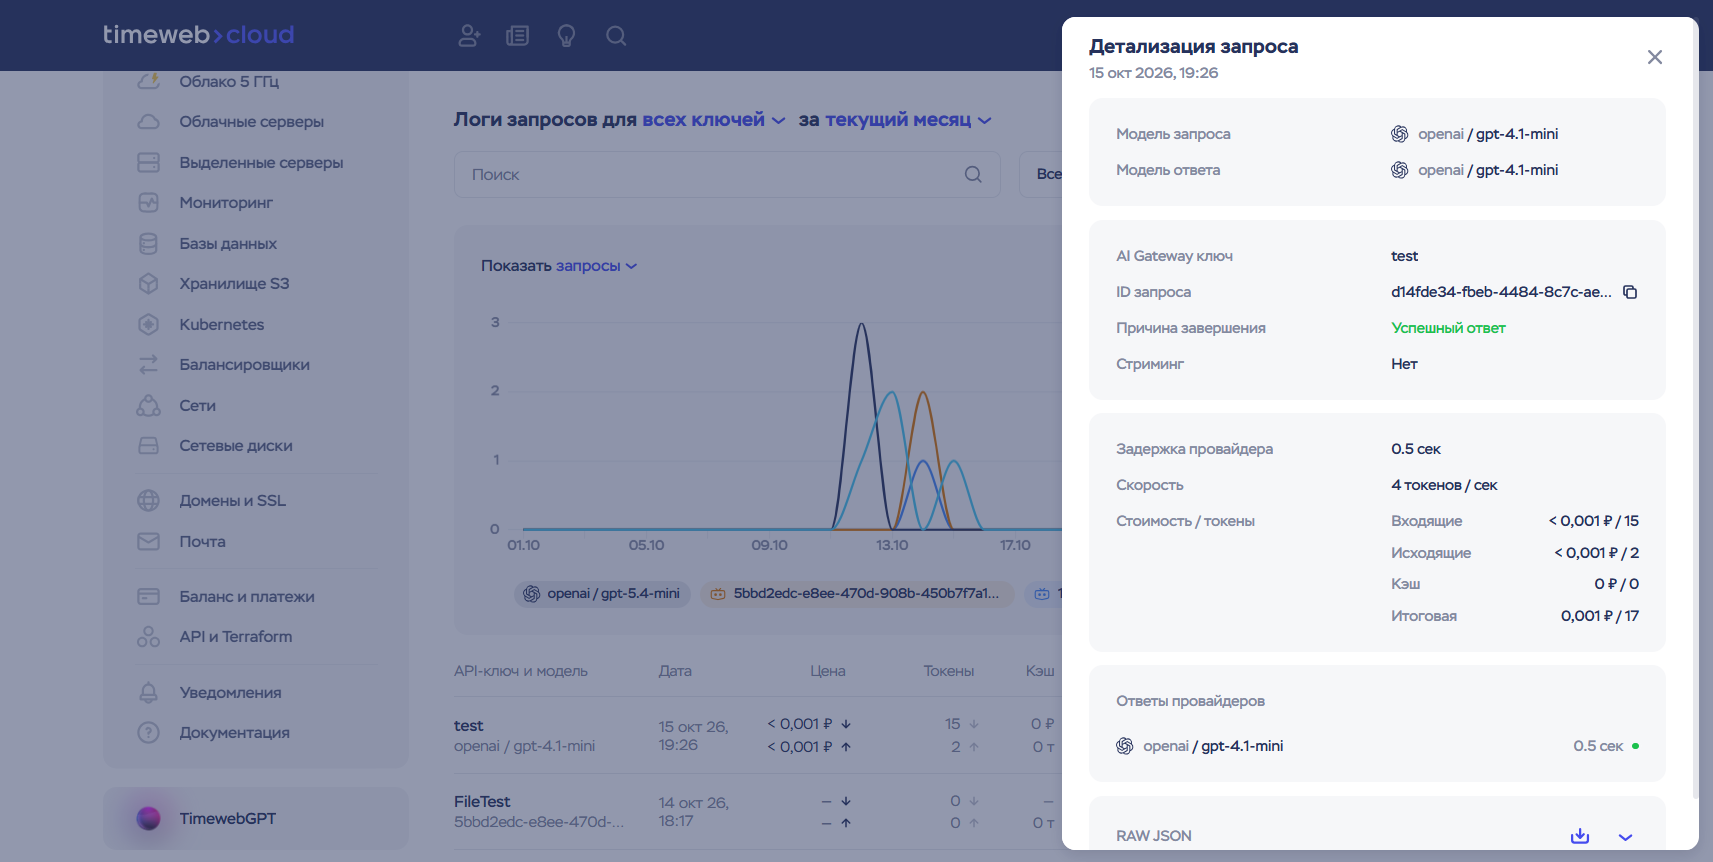Image resolution: width=1713 pixels, height=862 pixels.
Task: Open Kubernetes in sidebar
Action: pos(222,325)
